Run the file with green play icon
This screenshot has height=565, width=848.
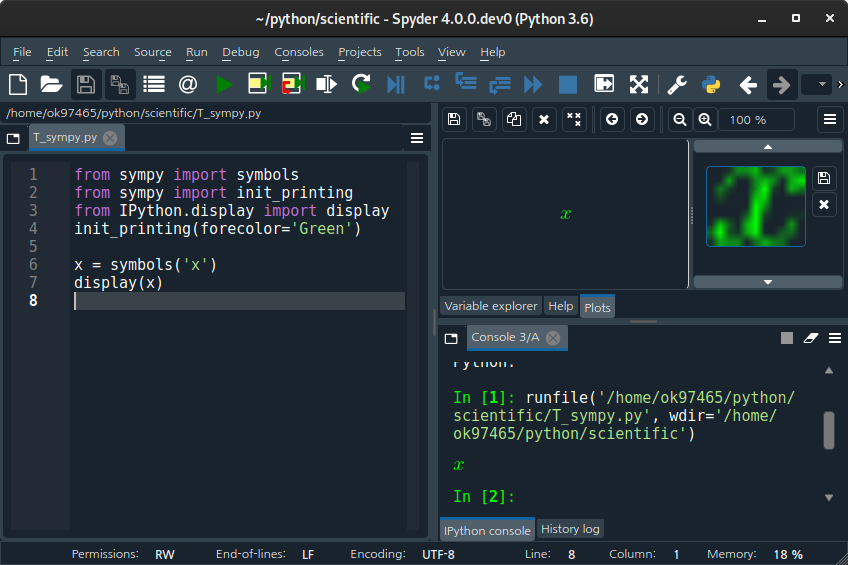[223, 85]
